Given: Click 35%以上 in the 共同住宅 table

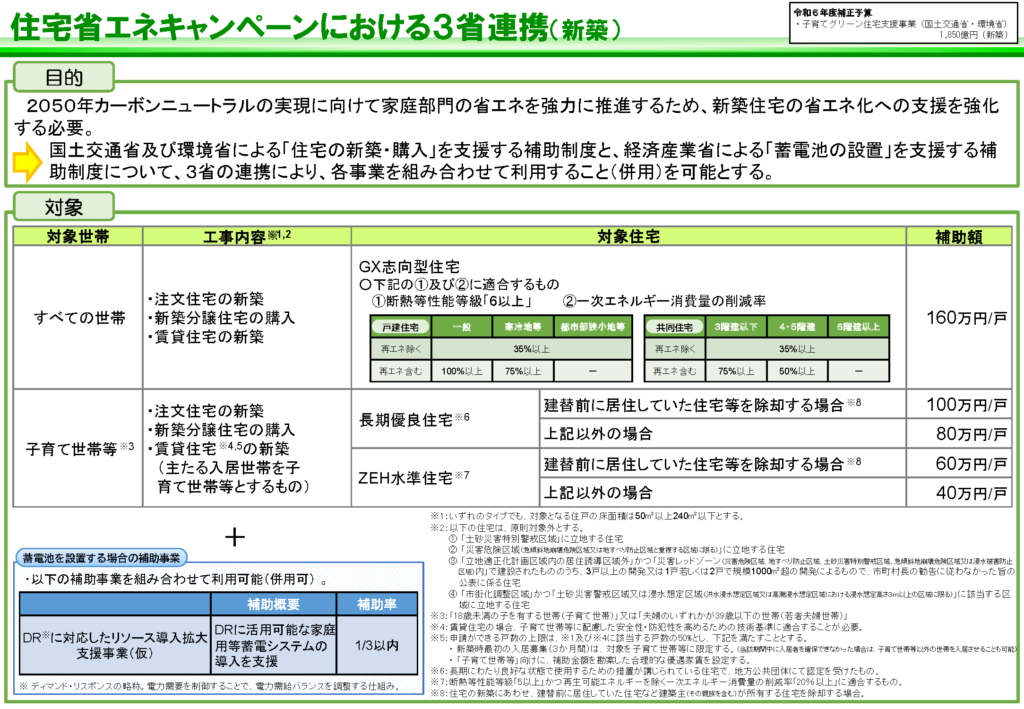Looking at the screenshot, I should tap(797, 349).
